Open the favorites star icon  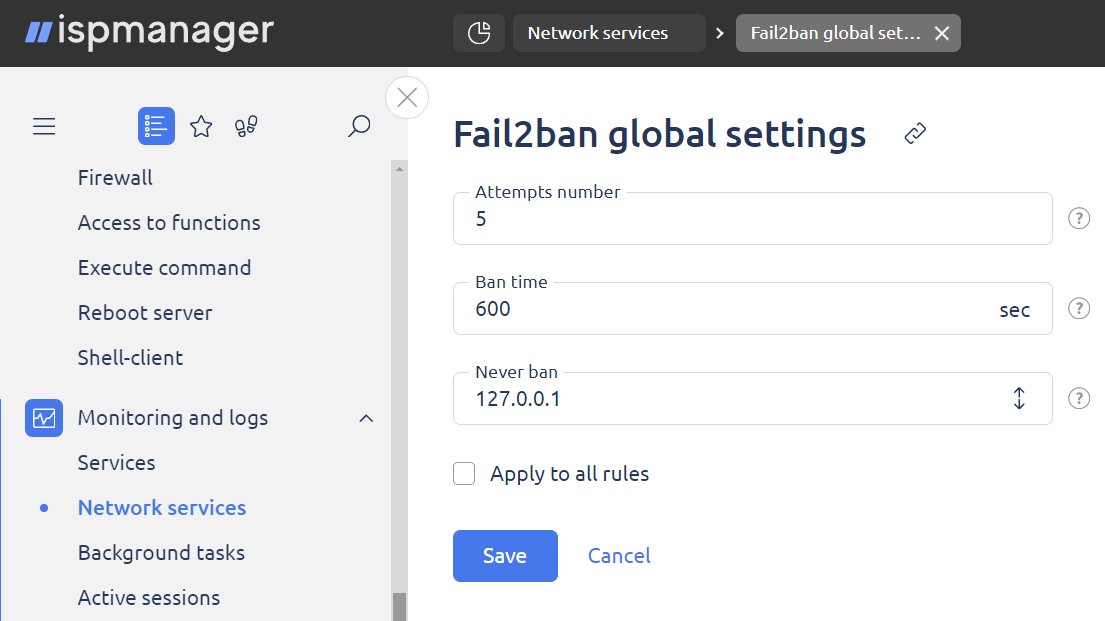pos(202,126)
